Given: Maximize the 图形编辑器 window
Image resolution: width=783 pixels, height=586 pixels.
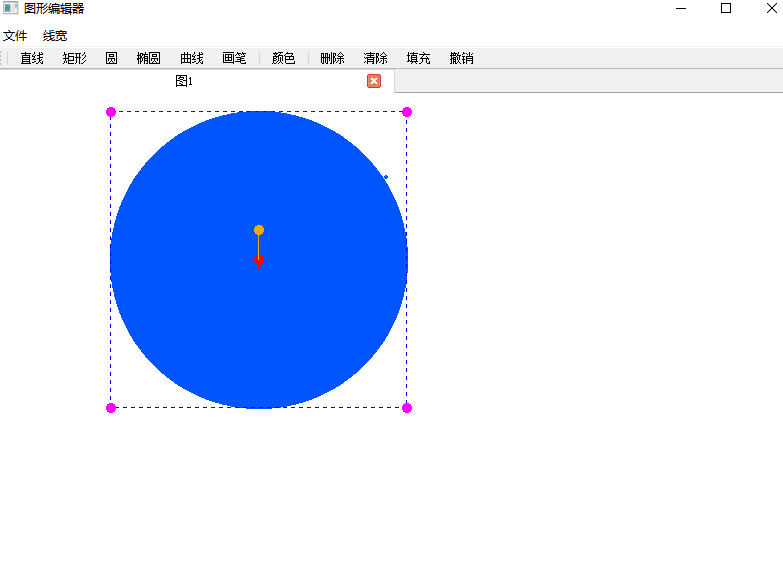Looking at the screenshot, I should [x=726, y=8].
